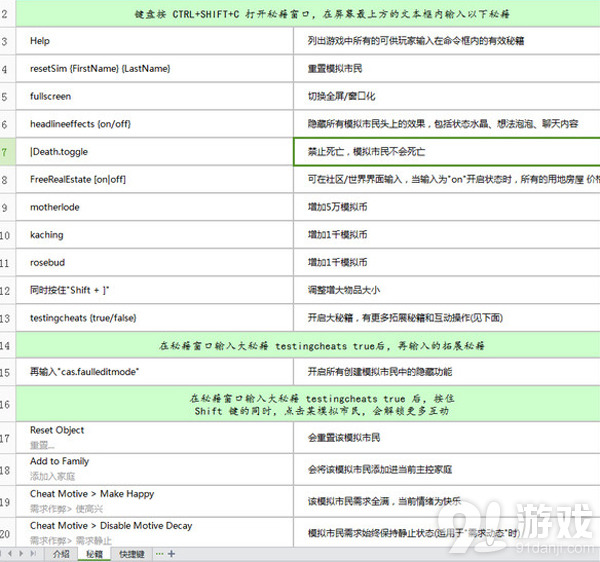The image size is (600, 562).
Task: Select the 重置模拟市民 cell
Action: click(x=447, y=69)
